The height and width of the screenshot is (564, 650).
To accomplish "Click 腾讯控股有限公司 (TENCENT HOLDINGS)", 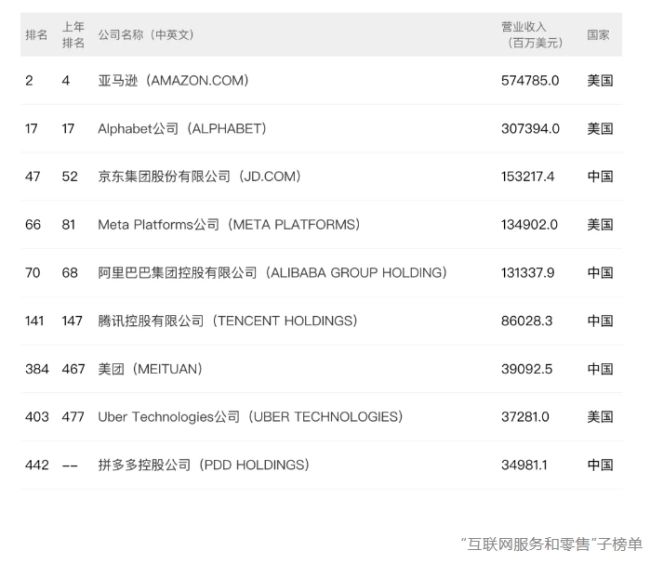I will pyautogui.click(x=227, y=321).
